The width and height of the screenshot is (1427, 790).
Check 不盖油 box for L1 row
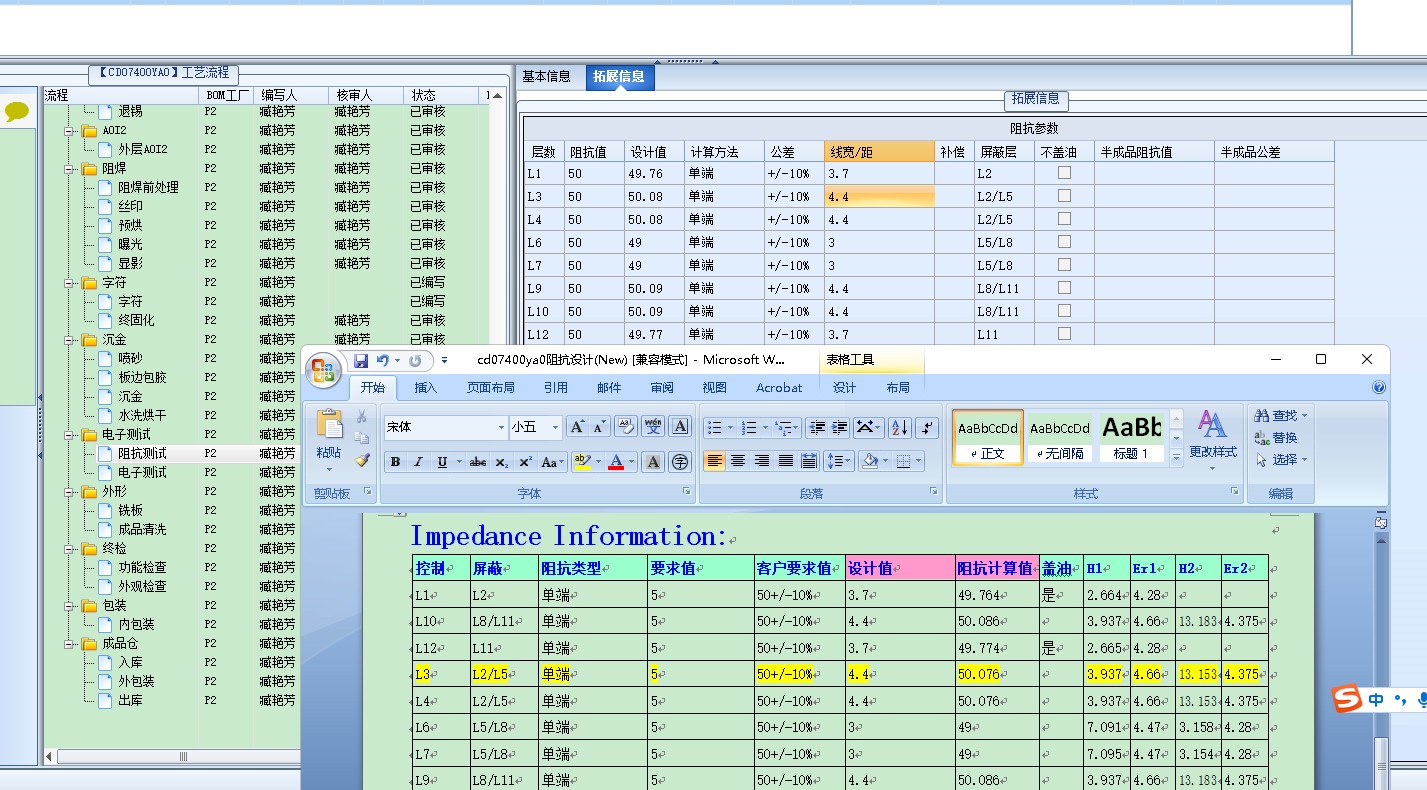pos(1064,173)
